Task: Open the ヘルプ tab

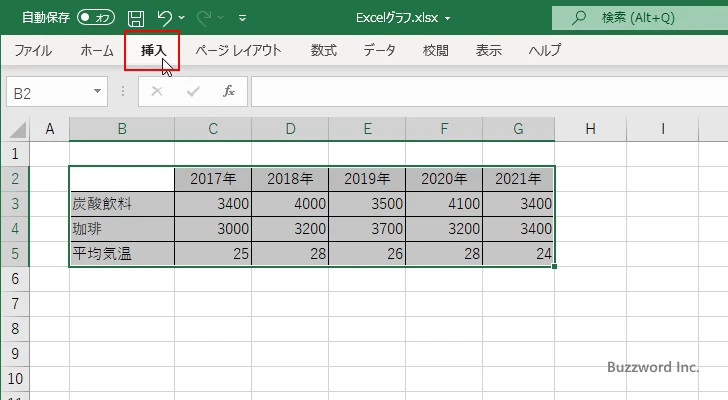Action: (545, 50)
